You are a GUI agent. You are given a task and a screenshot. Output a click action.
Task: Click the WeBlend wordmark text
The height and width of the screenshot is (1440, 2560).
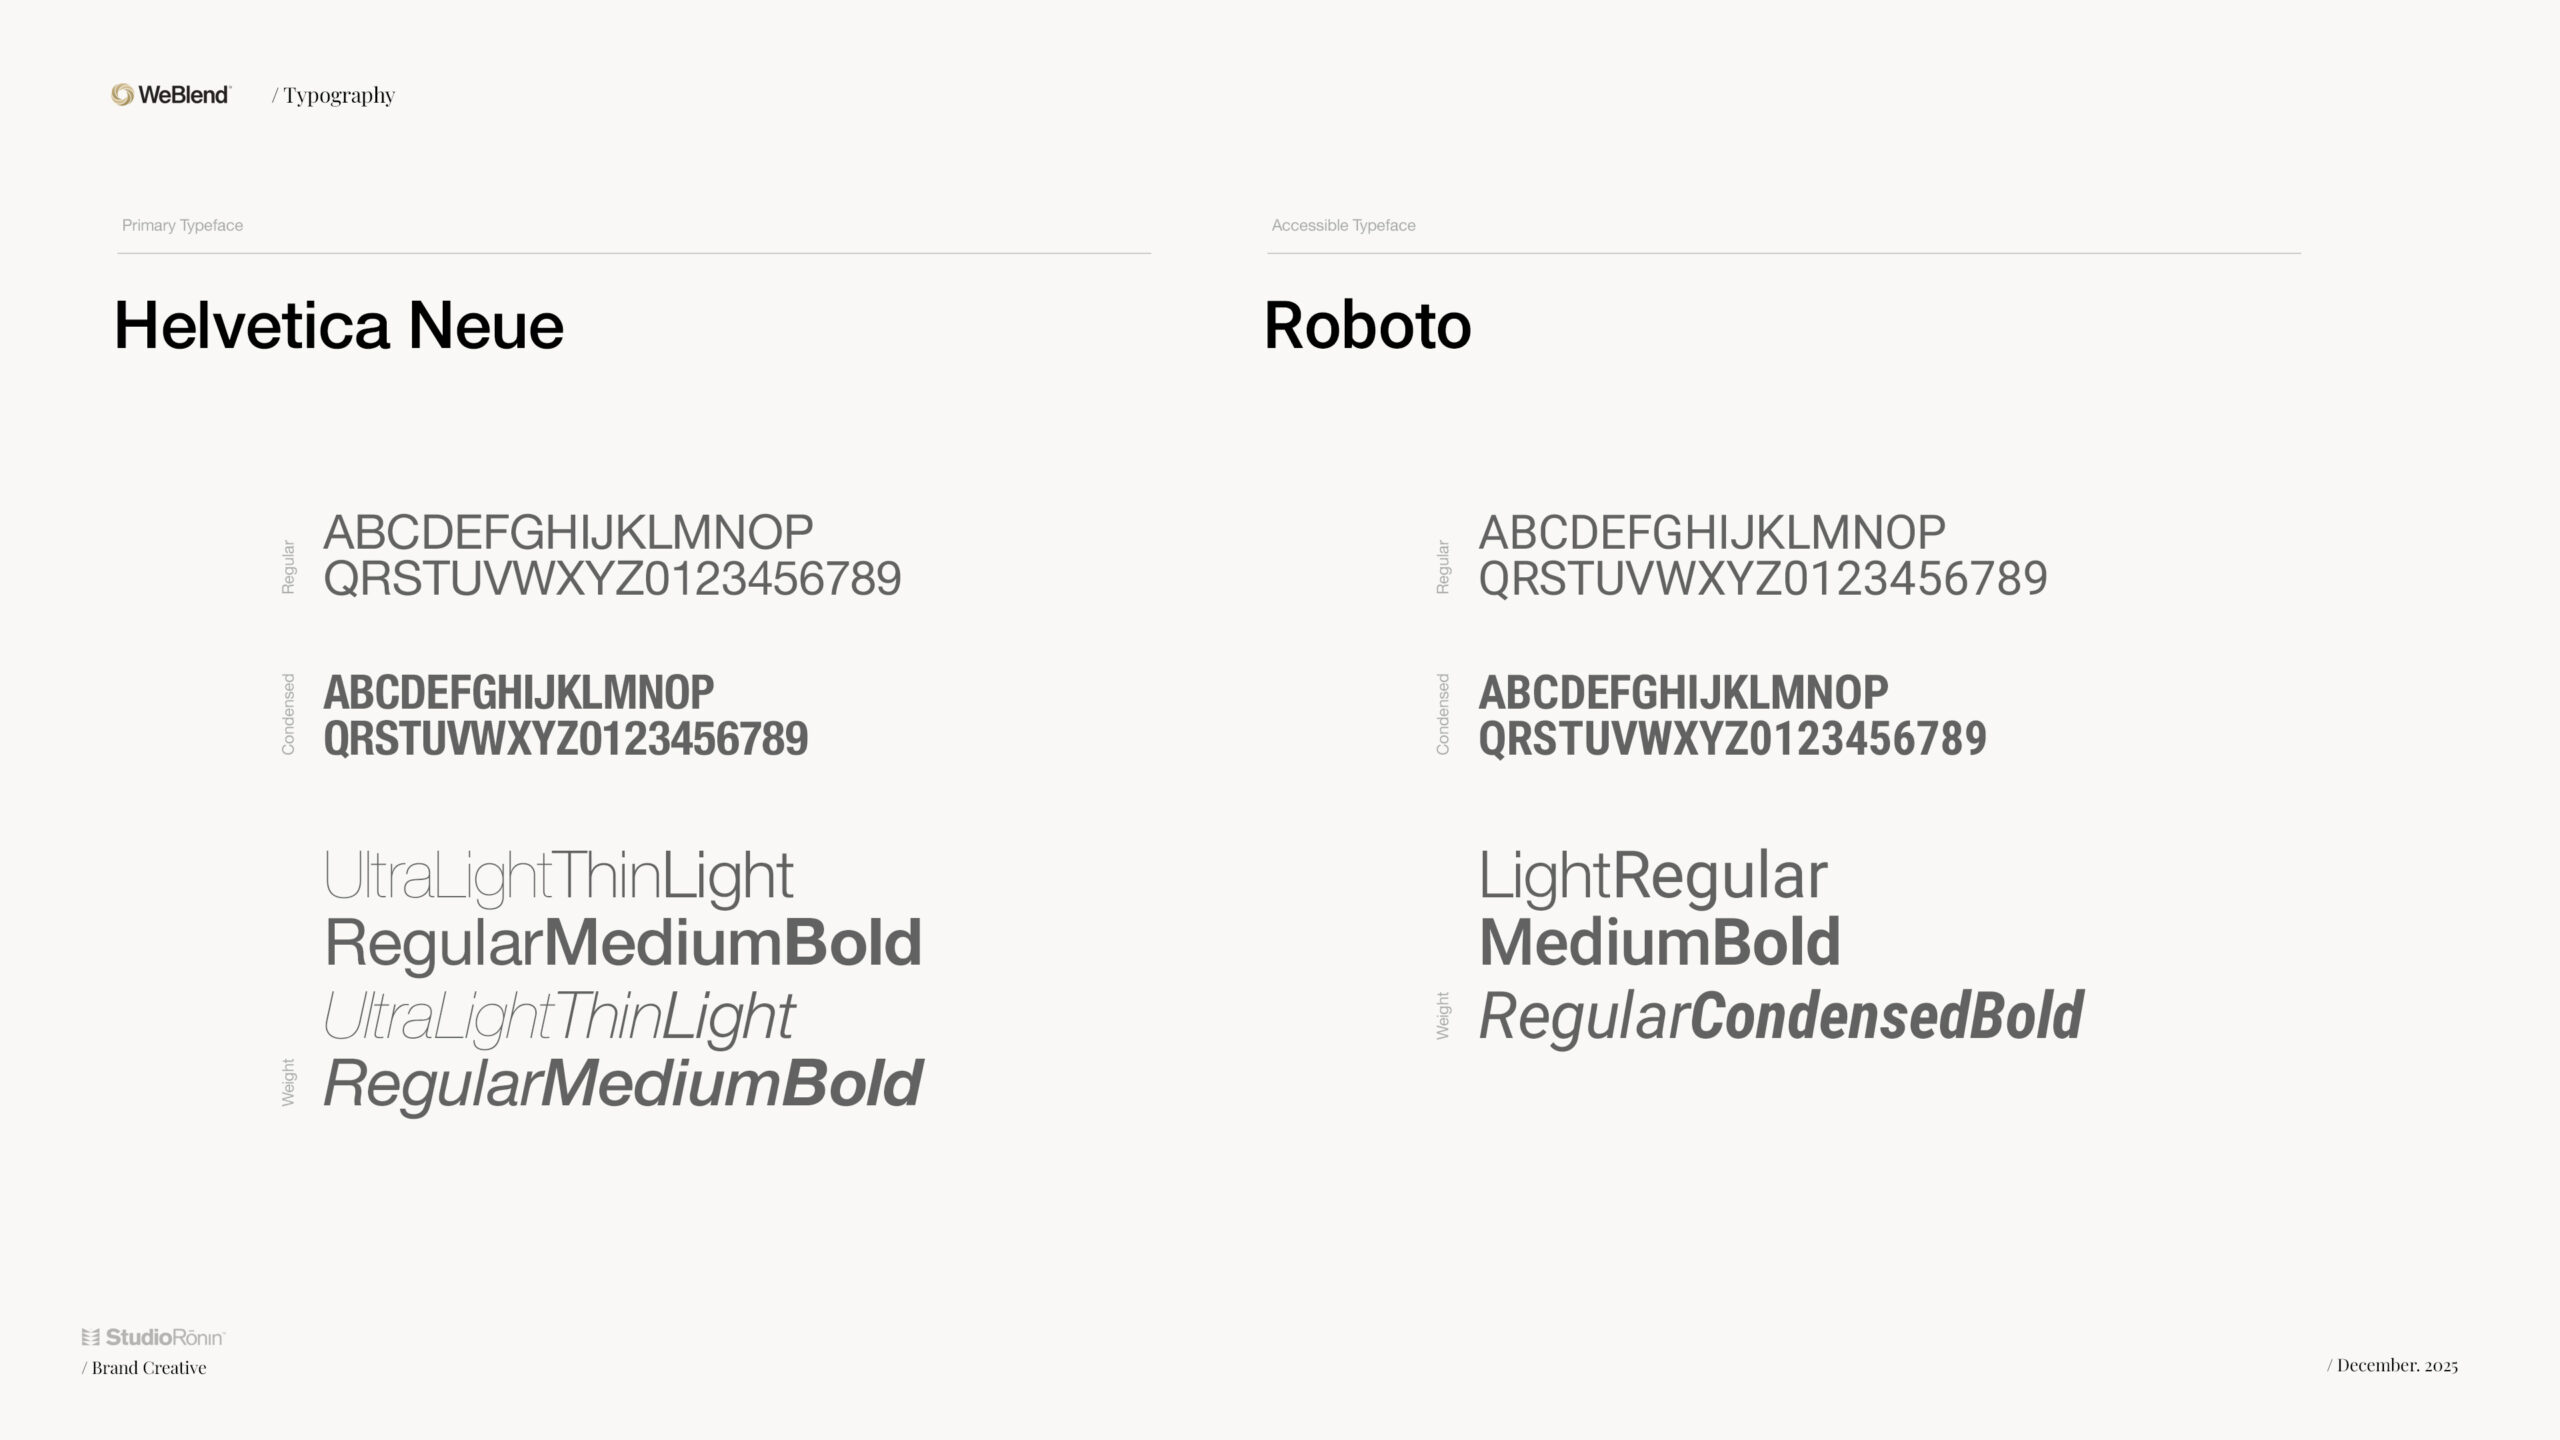point(184,95)
